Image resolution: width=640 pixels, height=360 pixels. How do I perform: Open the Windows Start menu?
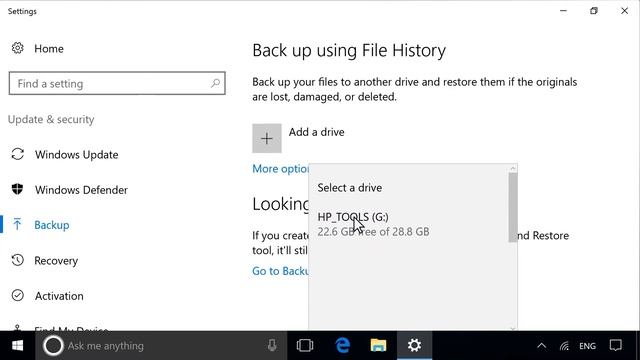tap(17, 346)
